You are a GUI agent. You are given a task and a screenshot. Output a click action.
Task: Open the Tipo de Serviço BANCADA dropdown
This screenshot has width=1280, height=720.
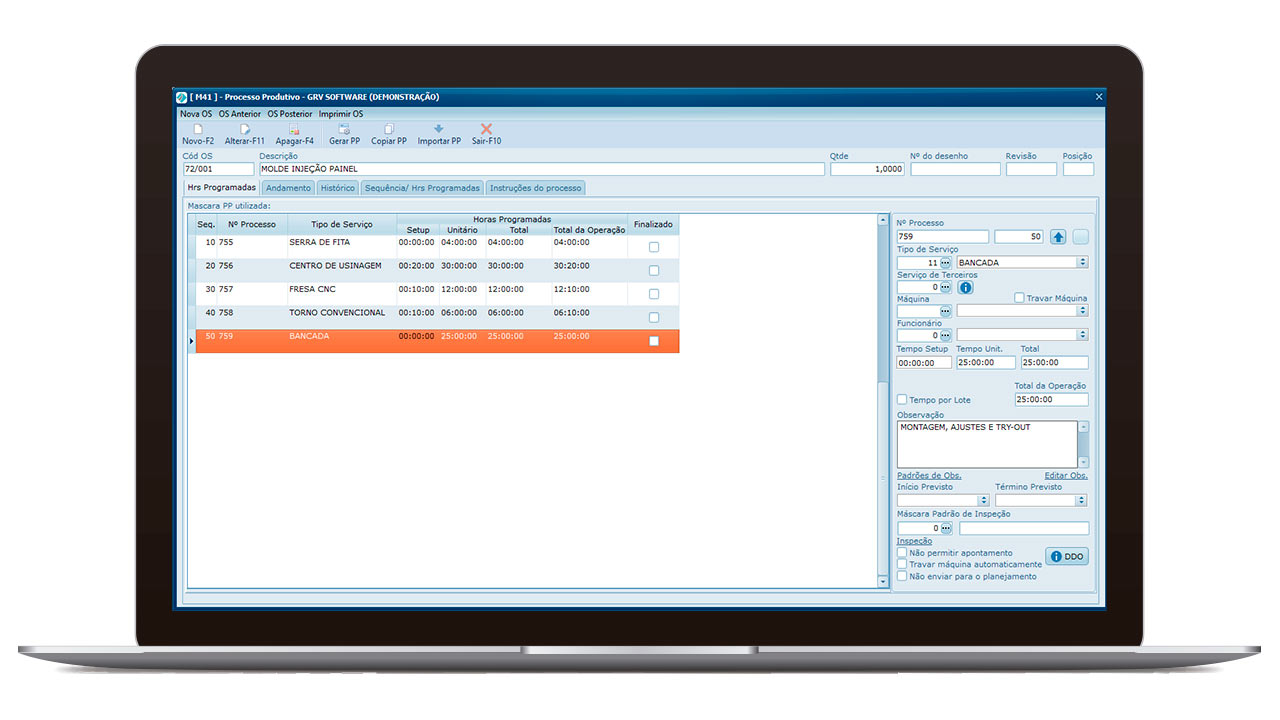[1083, 262]
